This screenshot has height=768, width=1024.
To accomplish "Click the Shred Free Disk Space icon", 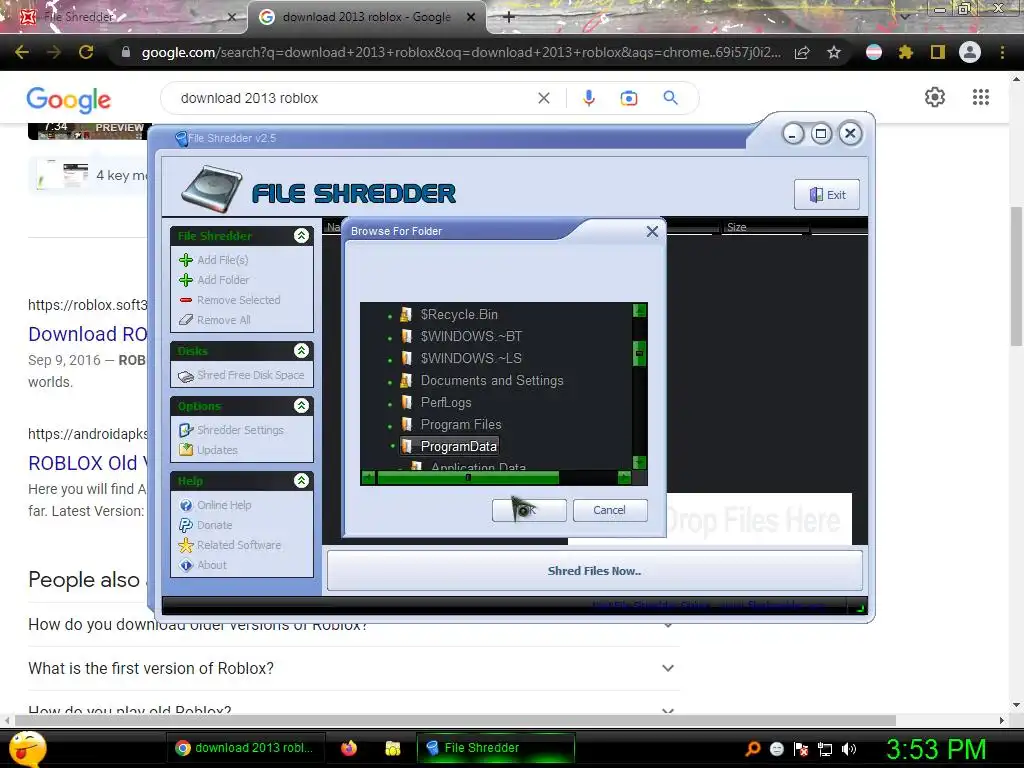I will 186,376.
